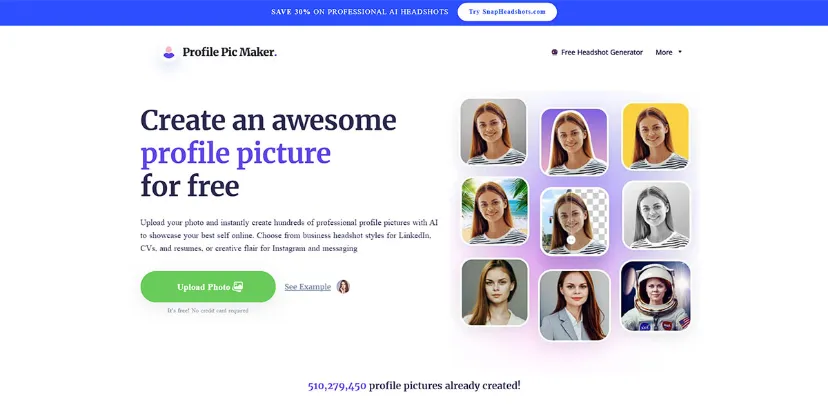
Task: Click the Profile Pic Maker title text
Action: 230,52
